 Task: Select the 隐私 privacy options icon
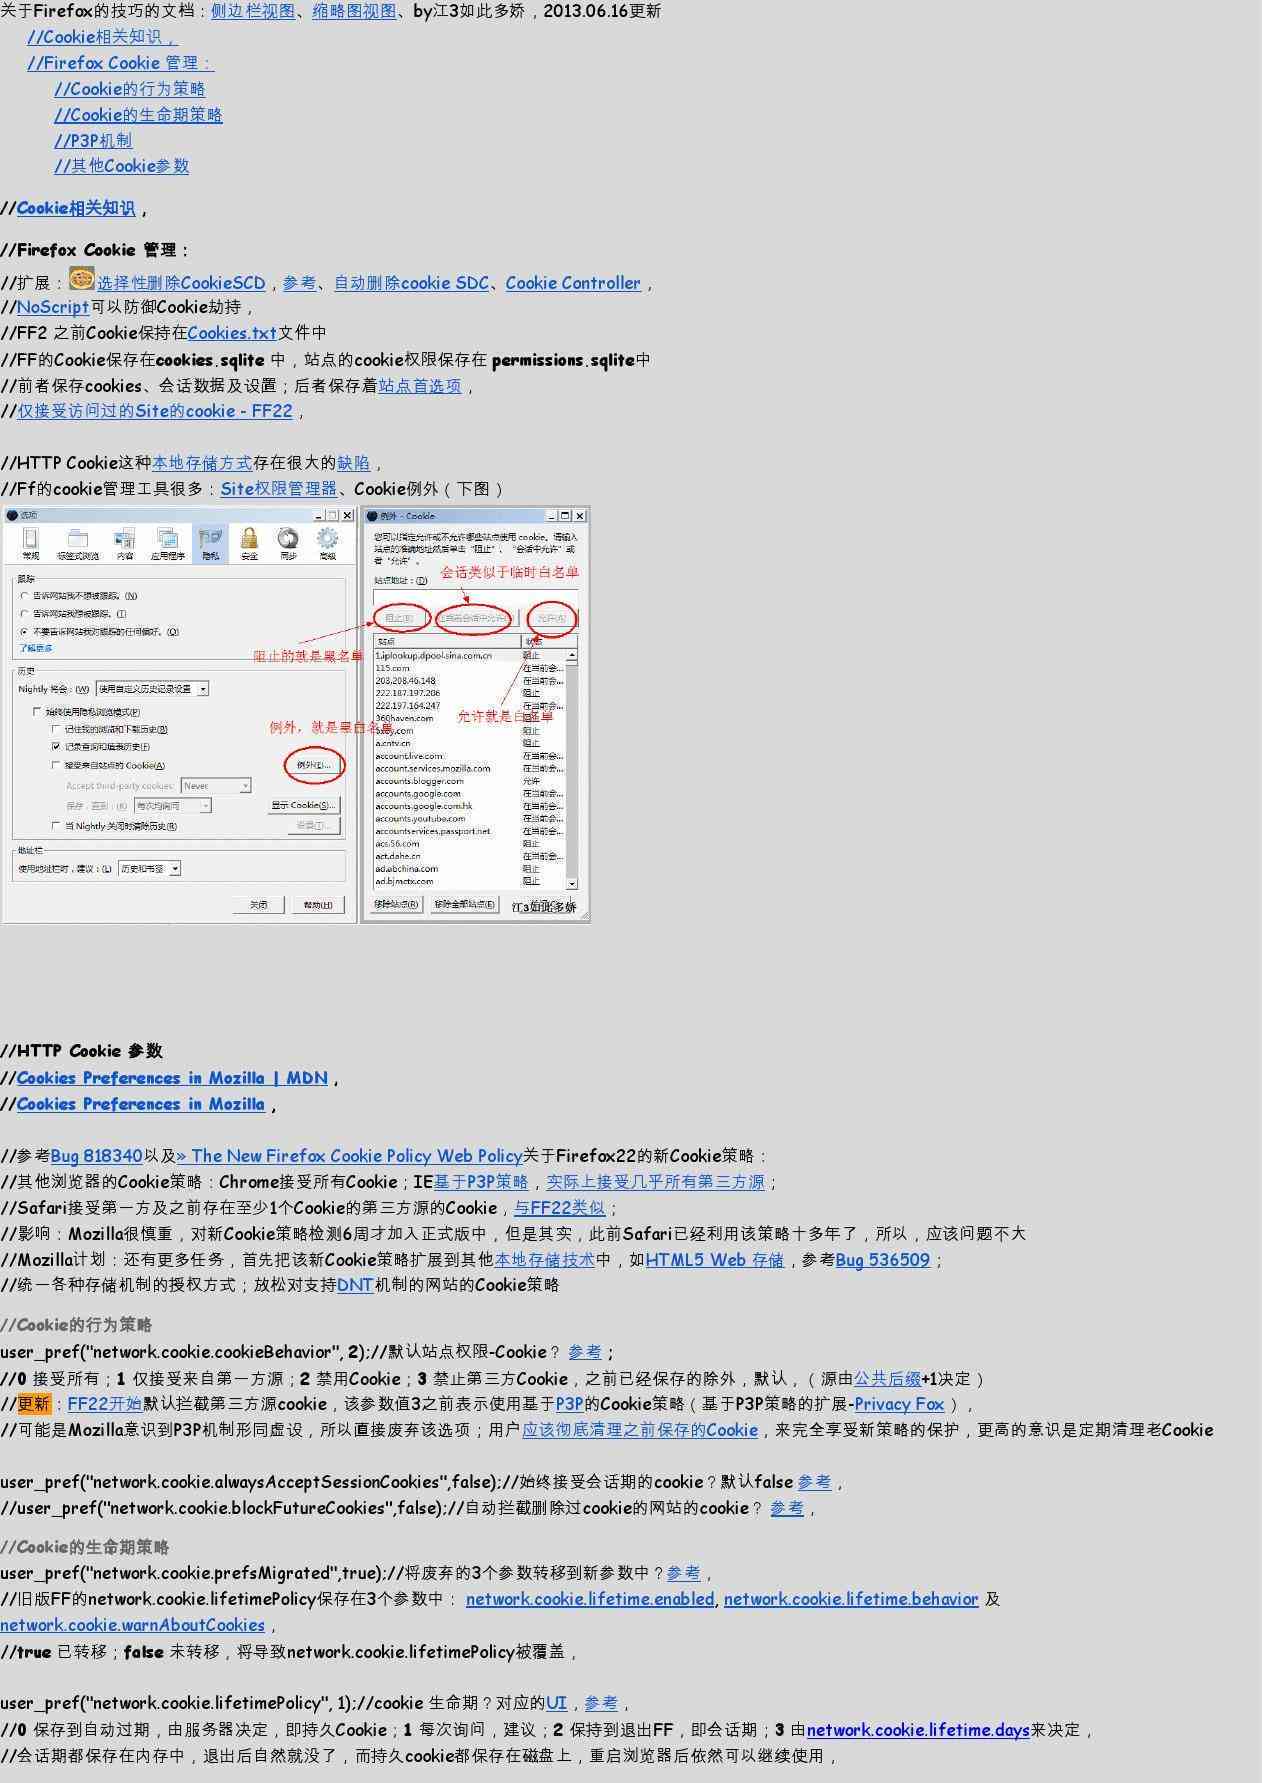pyautogui.click(x=210, y=543)
